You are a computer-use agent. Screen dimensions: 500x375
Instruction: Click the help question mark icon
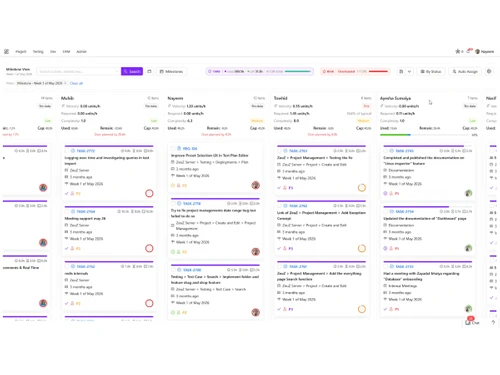tap(493, 322)
